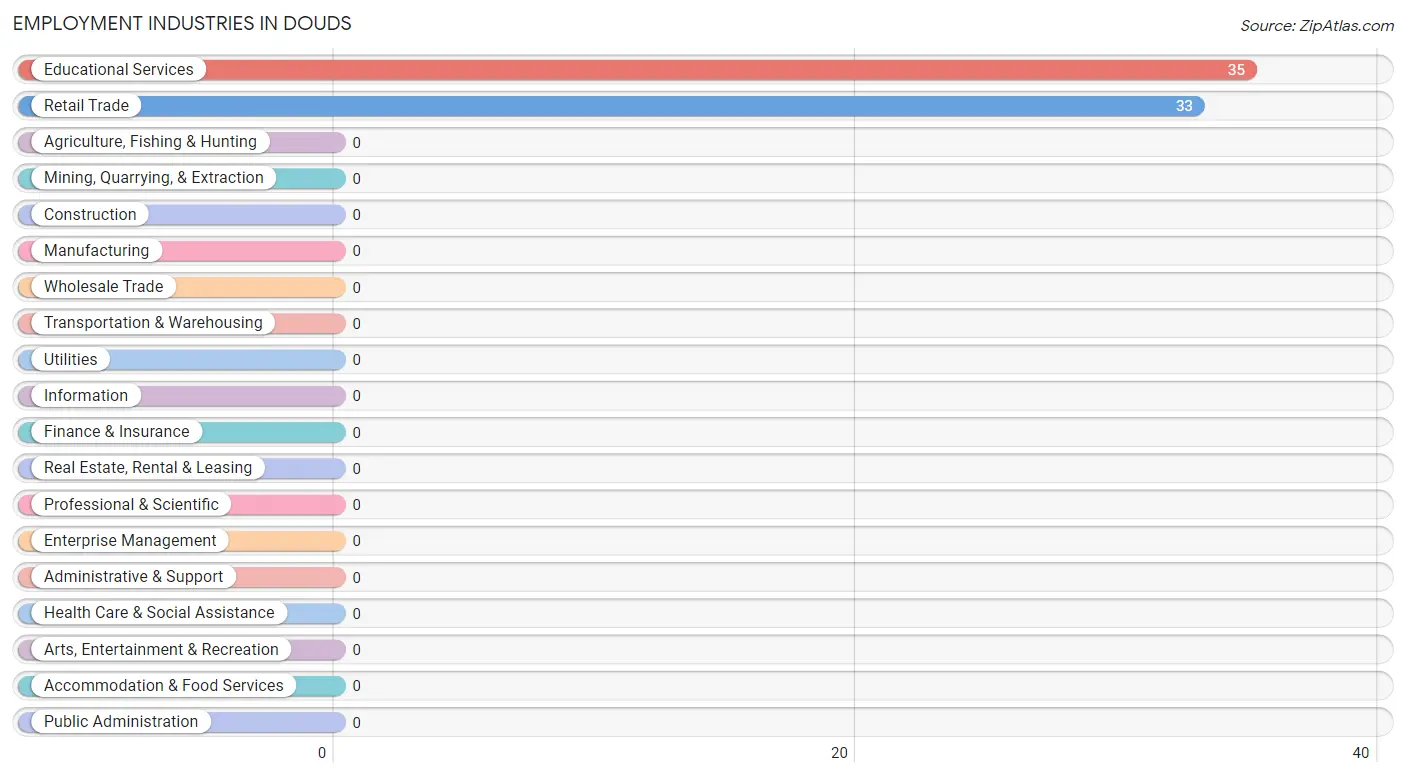Select Transportation & Warehousing label
1406x777 pixels.
point(153,323)
